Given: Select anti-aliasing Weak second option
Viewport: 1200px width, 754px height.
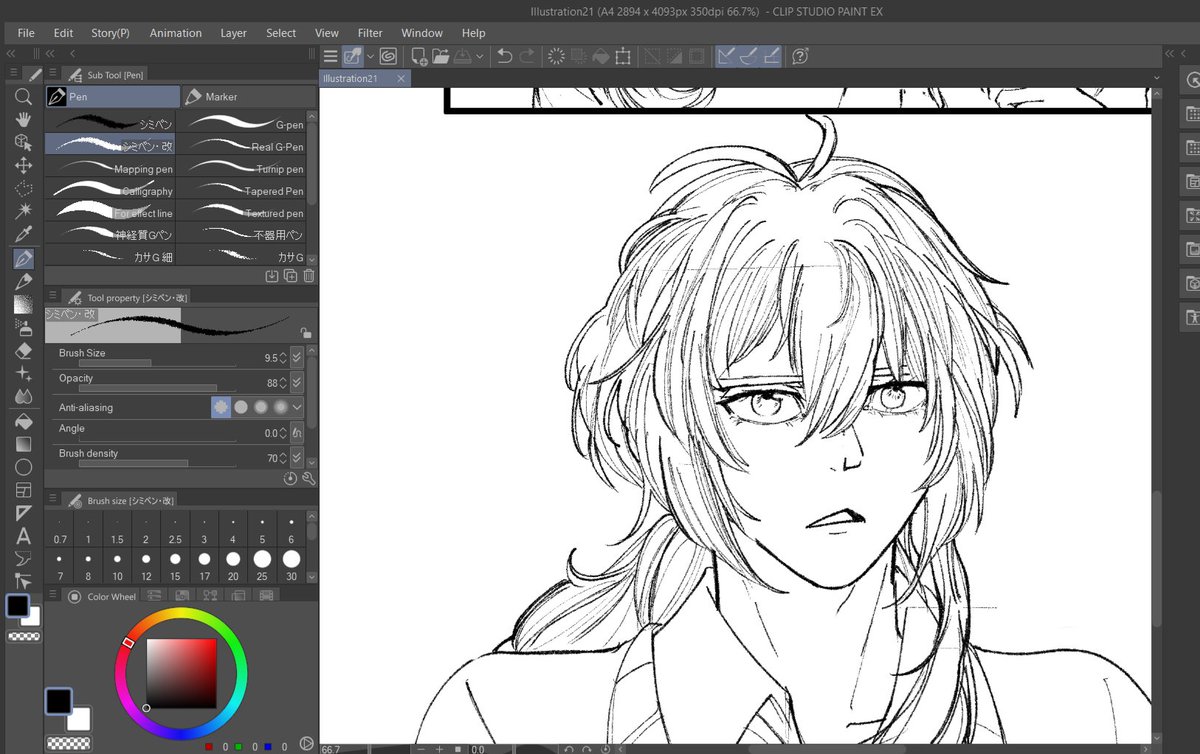Looking at the screenshot, I should click(241, 407).
